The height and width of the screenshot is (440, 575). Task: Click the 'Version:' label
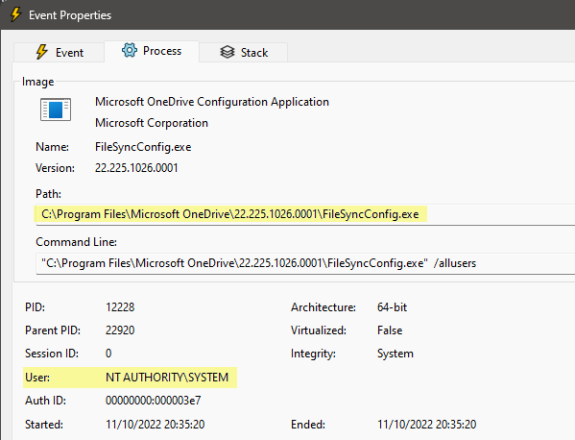coord(55,168)
